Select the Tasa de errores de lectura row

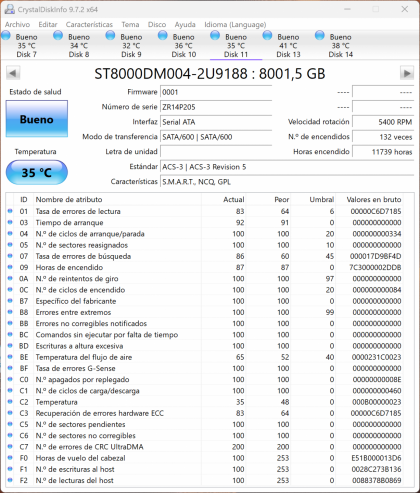point(204,211)
